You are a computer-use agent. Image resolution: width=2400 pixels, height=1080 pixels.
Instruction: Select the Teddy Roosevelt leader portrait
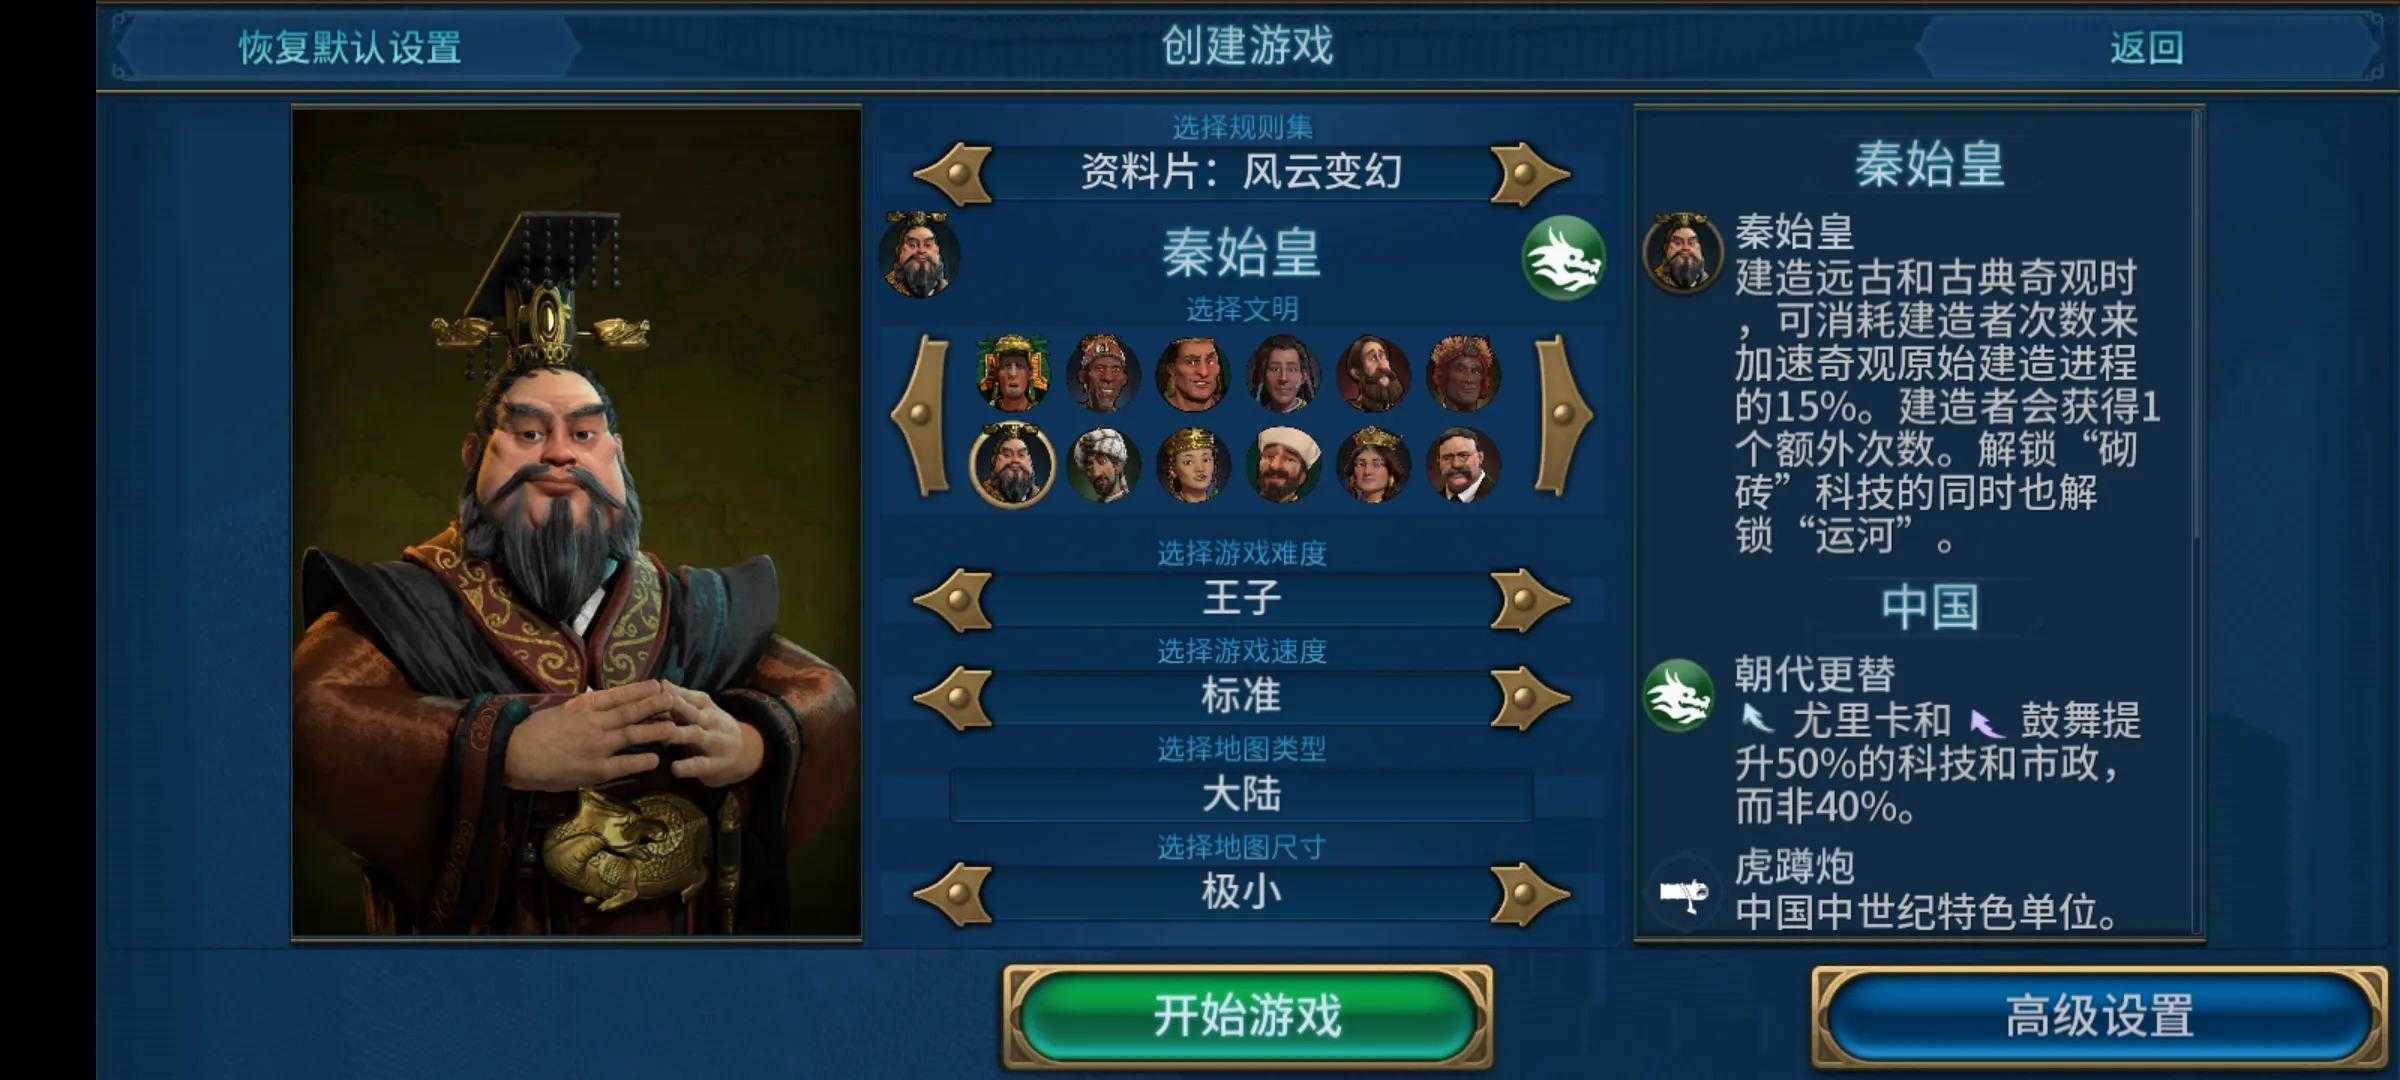click(x=1462, y=465)
